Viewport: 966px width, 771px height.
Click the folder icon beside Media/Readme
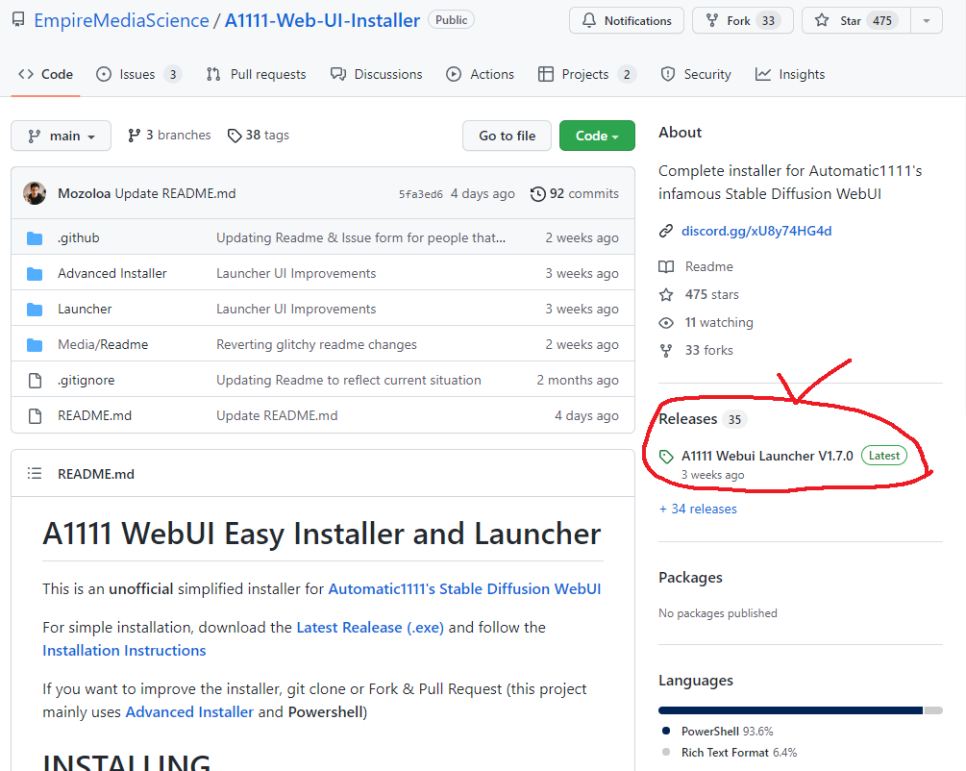point(35,345)
